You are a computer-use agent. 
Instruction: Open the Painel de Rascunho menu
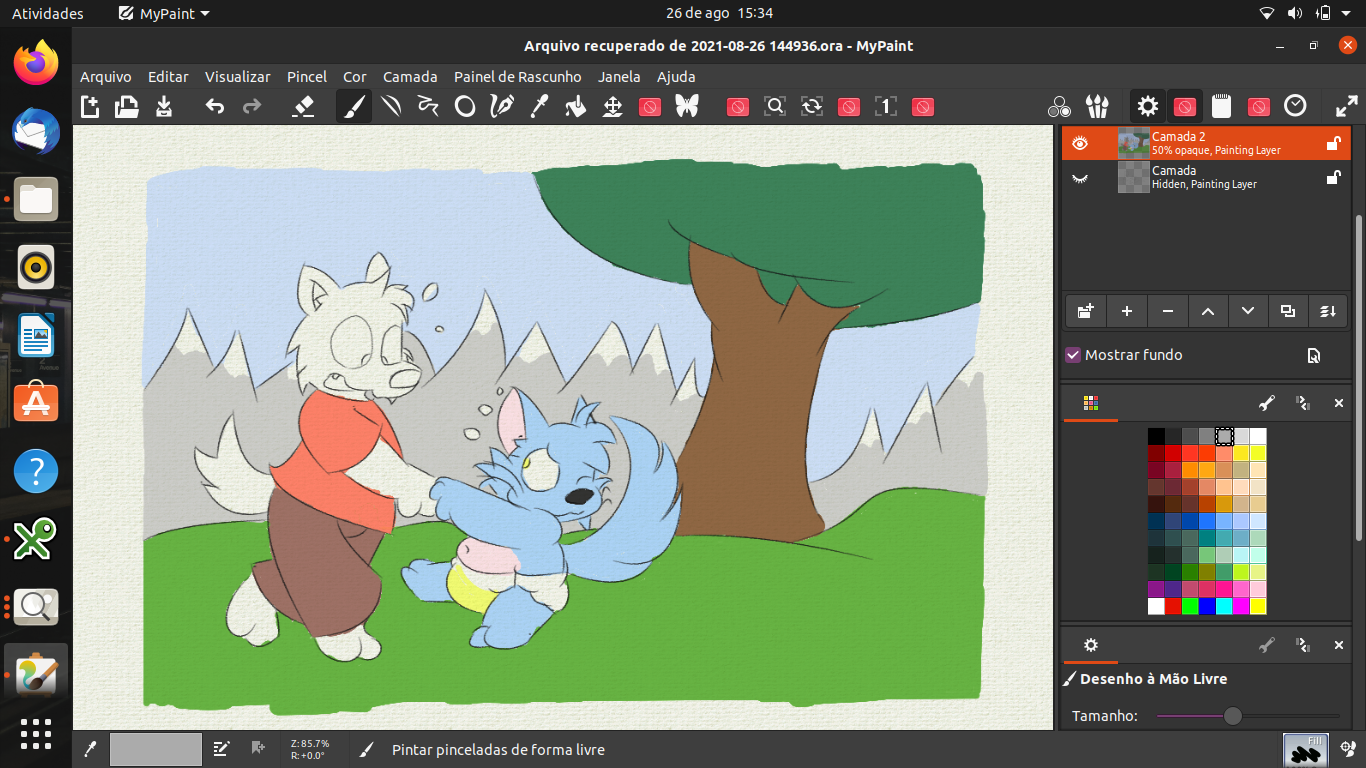(x=518, y=77)
